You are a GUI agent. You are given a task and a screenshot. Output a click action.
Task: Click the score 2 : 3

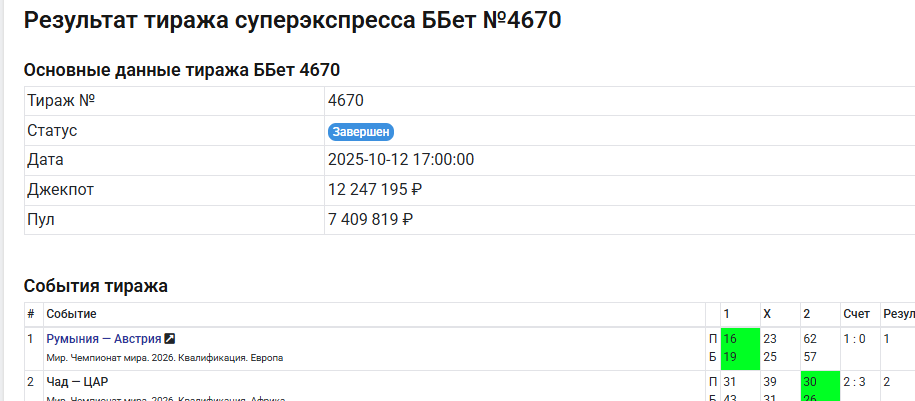coord(856,382)
